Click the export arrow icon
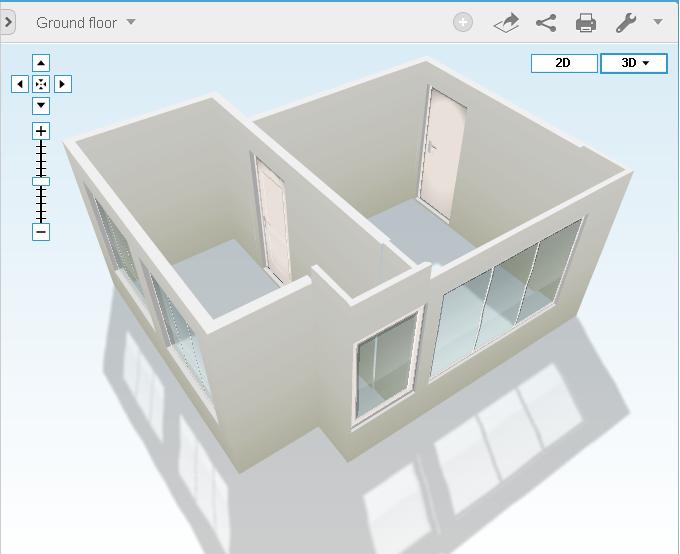This screenshot has width=680, height=554. pos(507,22)
